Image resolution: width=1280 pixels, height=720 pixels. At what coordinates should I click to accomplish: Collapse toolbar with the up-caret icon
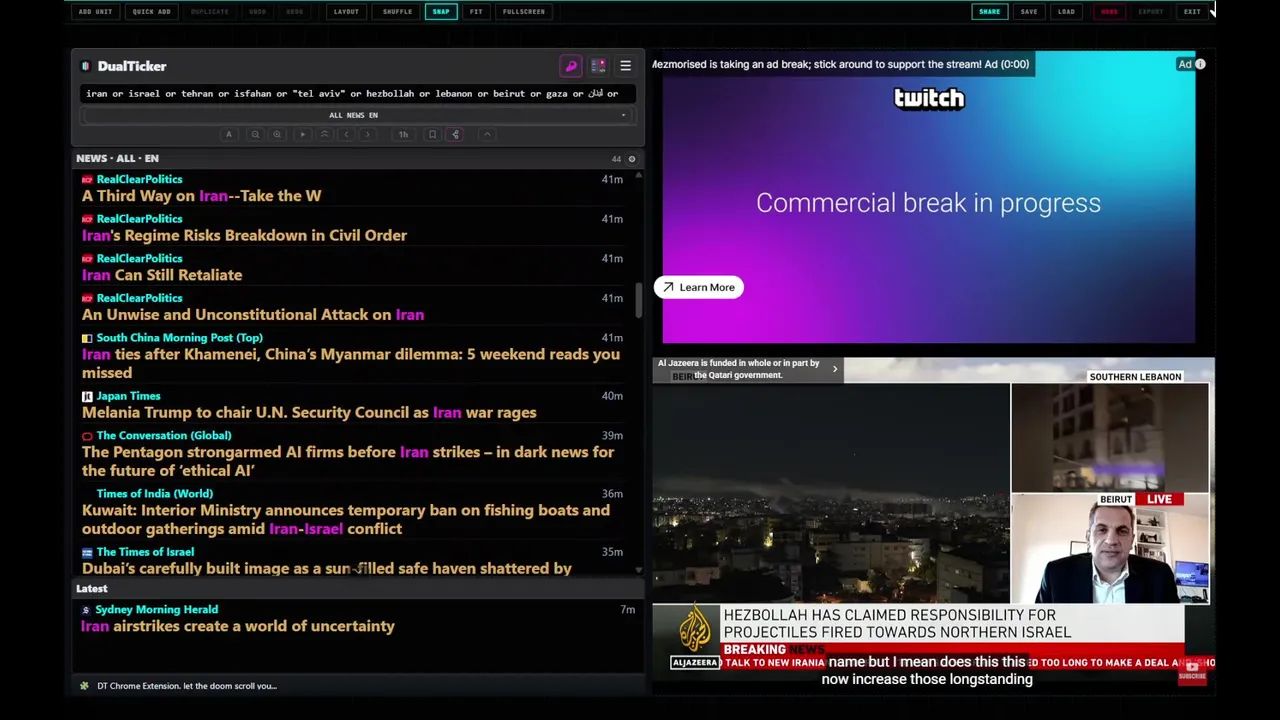(x=487, y=134)
